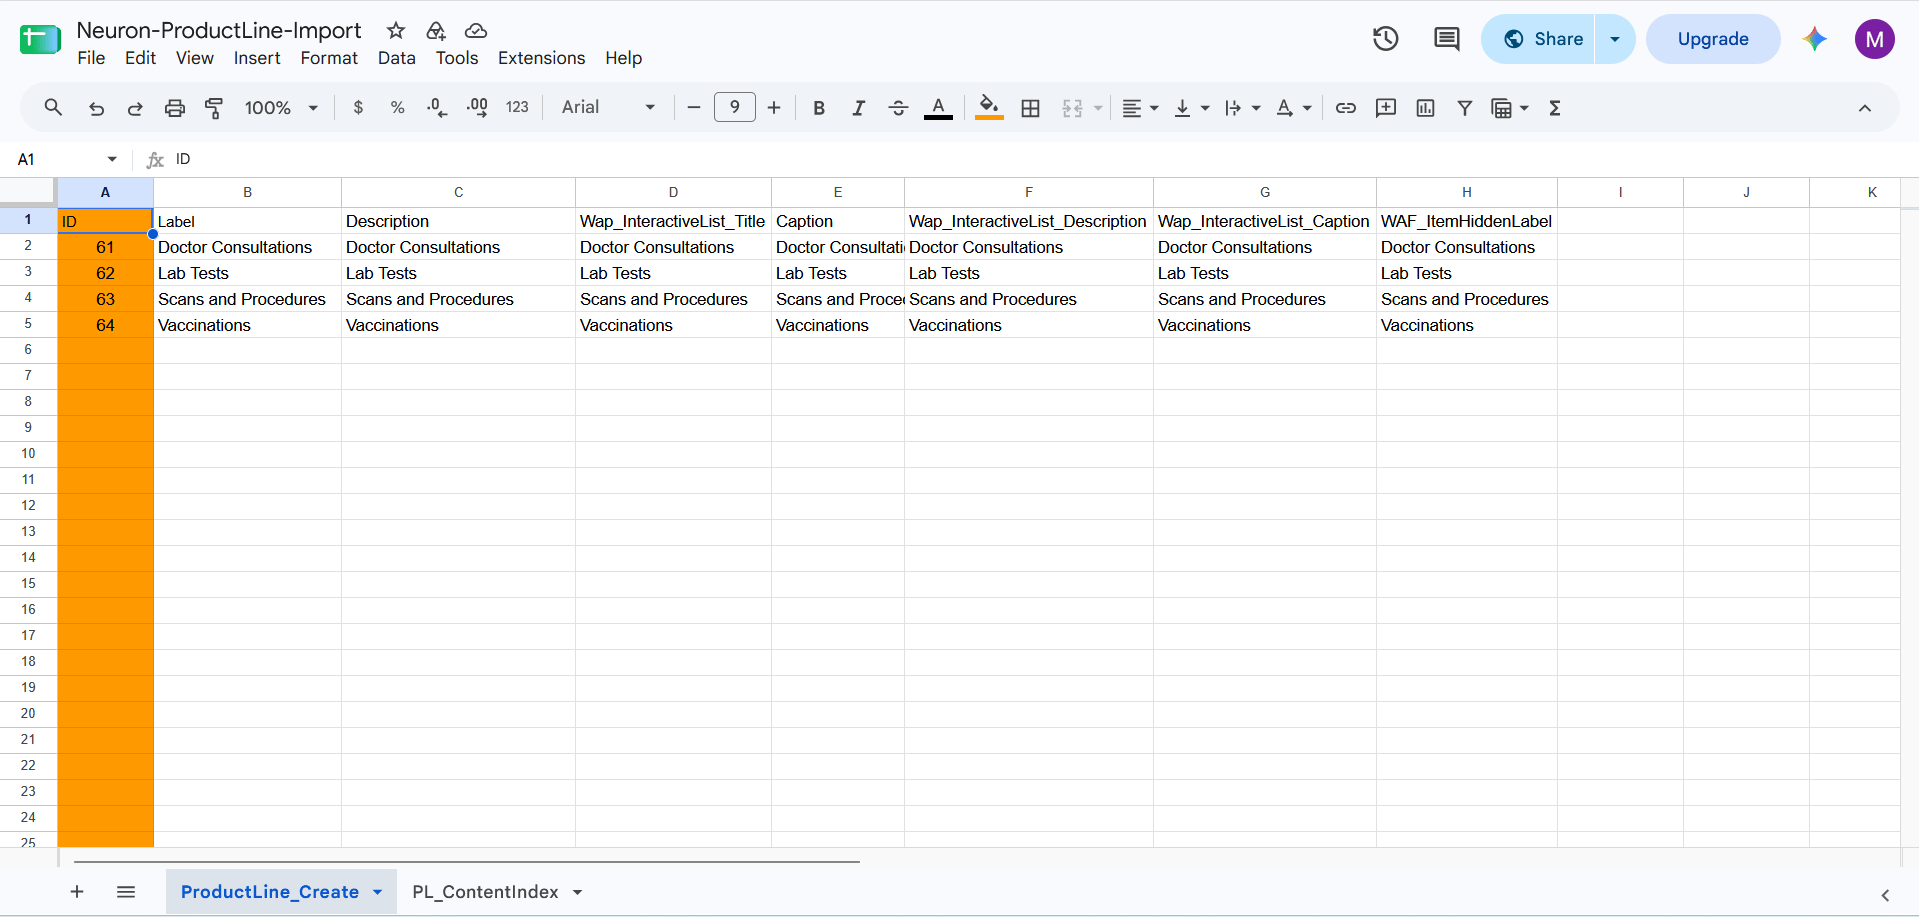The width and height of the screenshot is (1919, 917).
Task: Open the File menu
Action: [x=91, y=58]
